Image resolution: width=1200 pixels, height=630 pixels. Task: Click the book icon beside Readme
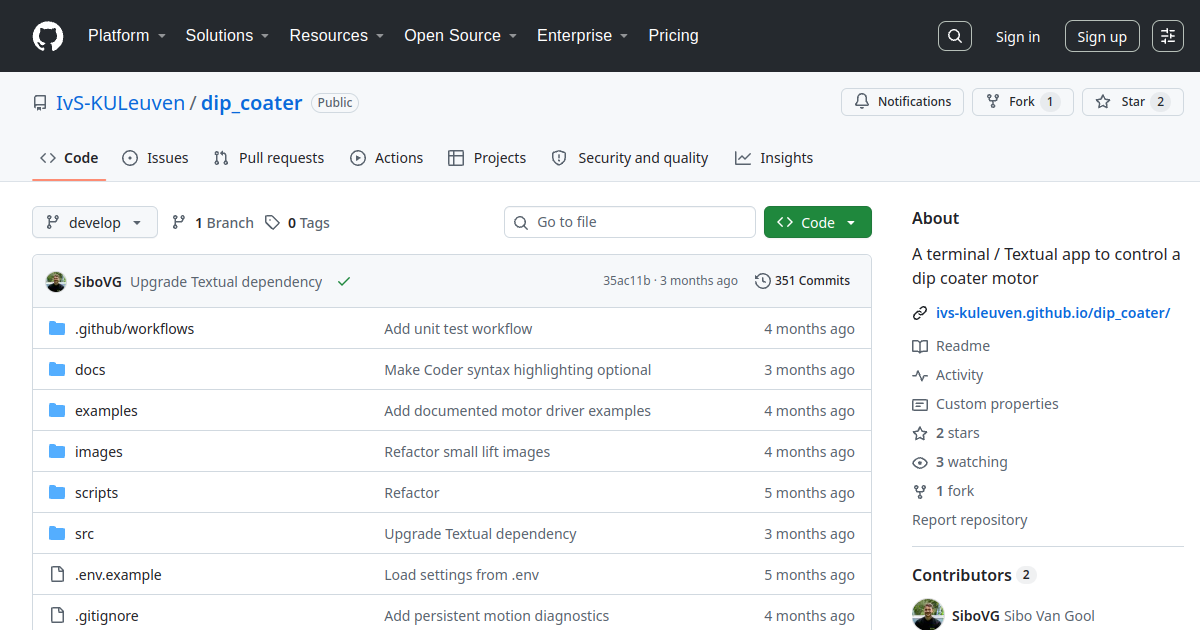coord(920,346)
